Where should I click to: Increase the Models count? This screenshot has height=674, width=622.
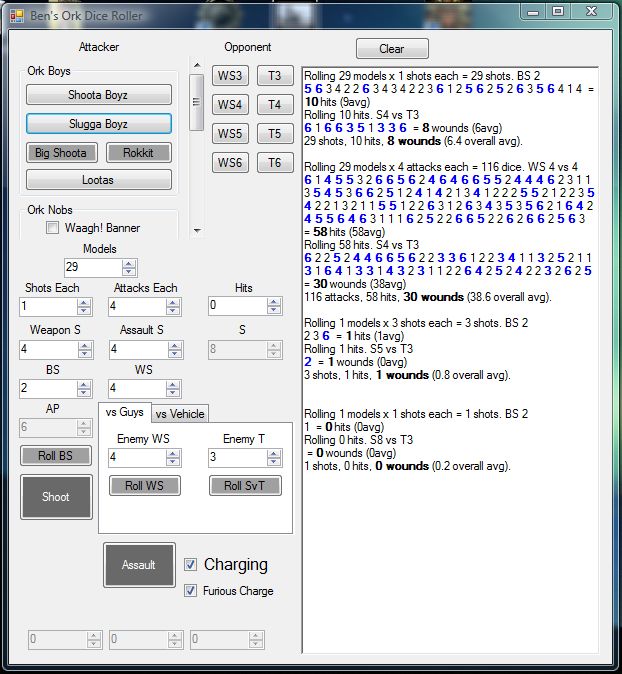pos(129,263)
